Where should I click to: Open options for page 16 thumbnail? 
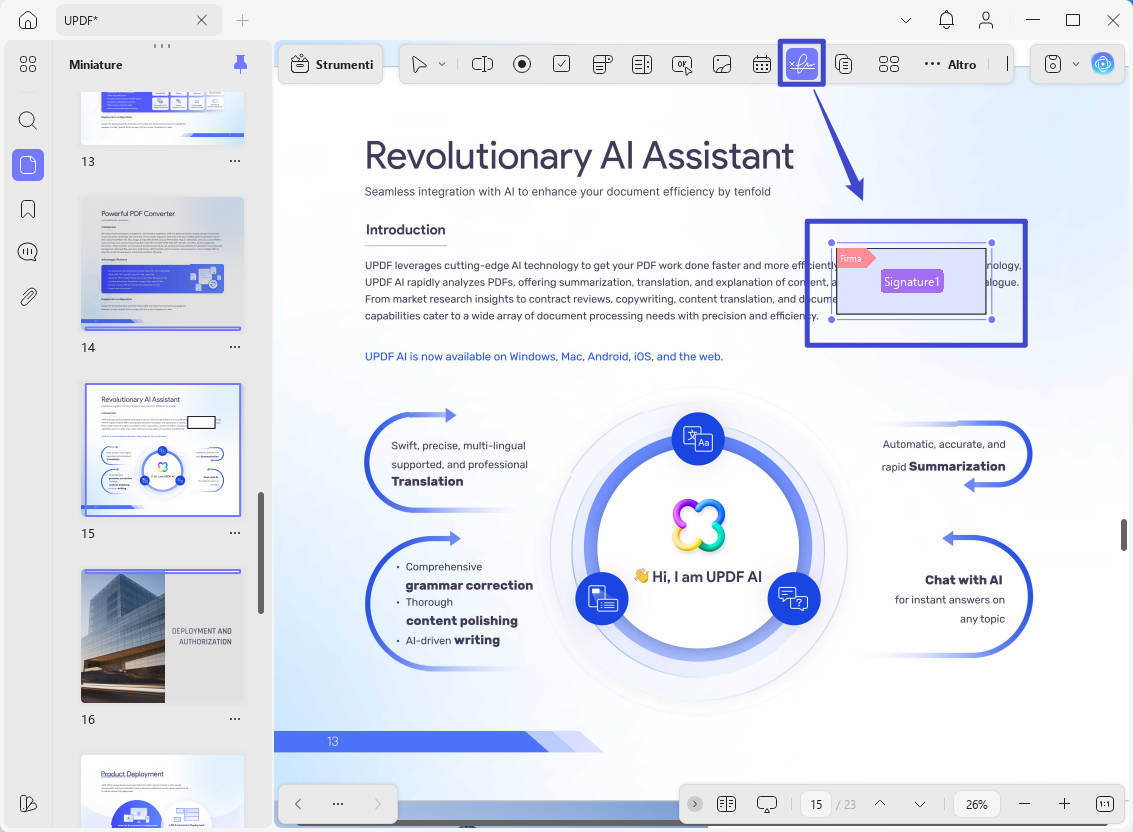(x=235, y=719)
